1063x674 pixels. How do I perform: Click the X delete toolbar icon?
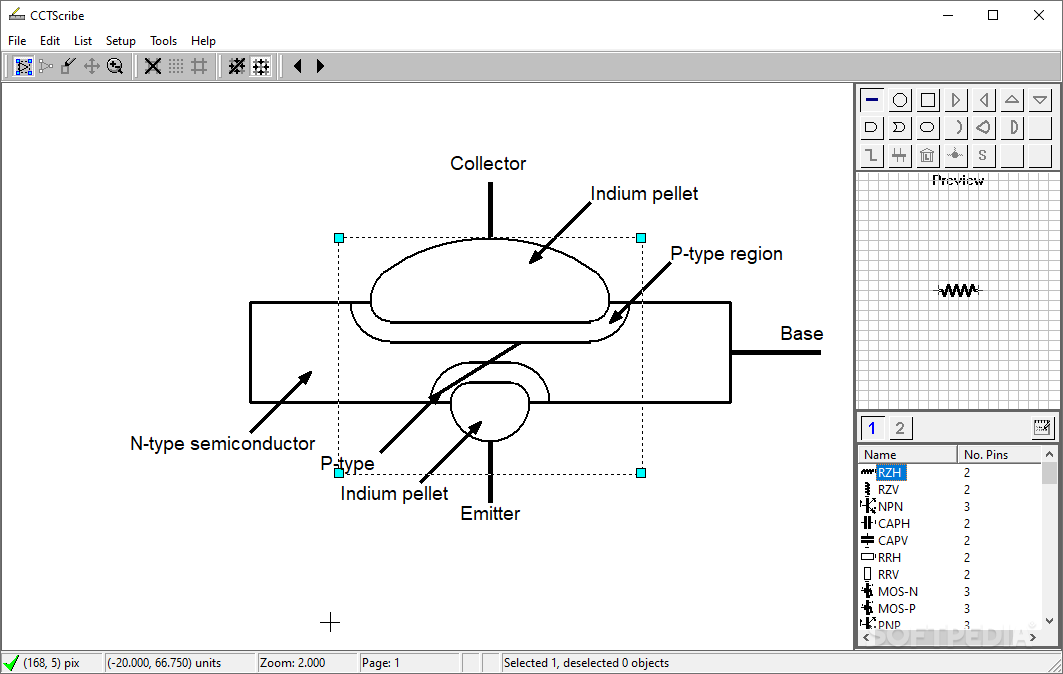coord(153,66)
